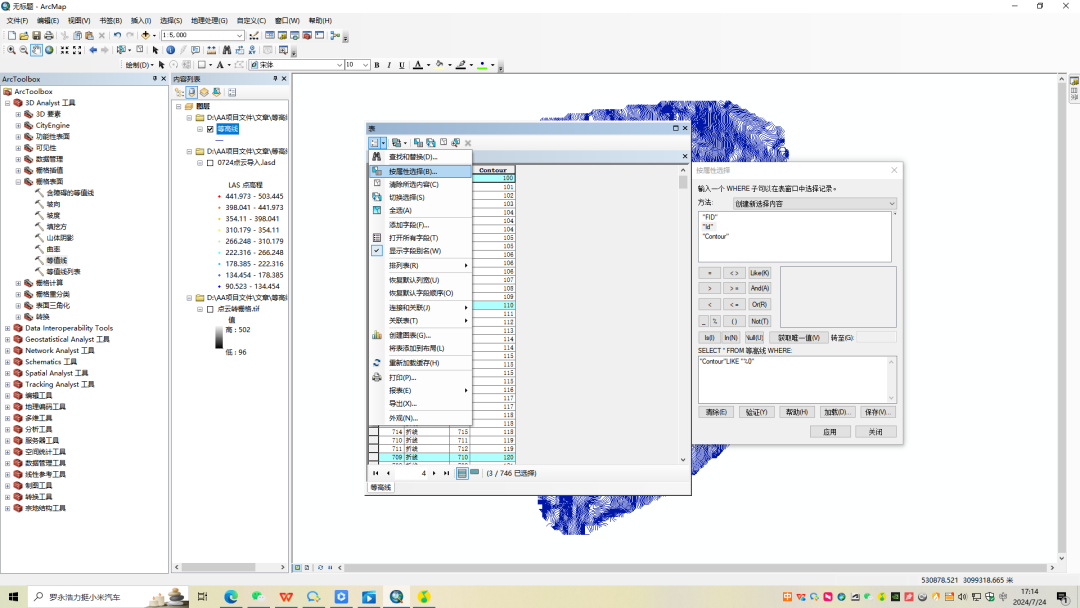
Task: Select the "Contour" field in the list
Action: pos(715,236)
